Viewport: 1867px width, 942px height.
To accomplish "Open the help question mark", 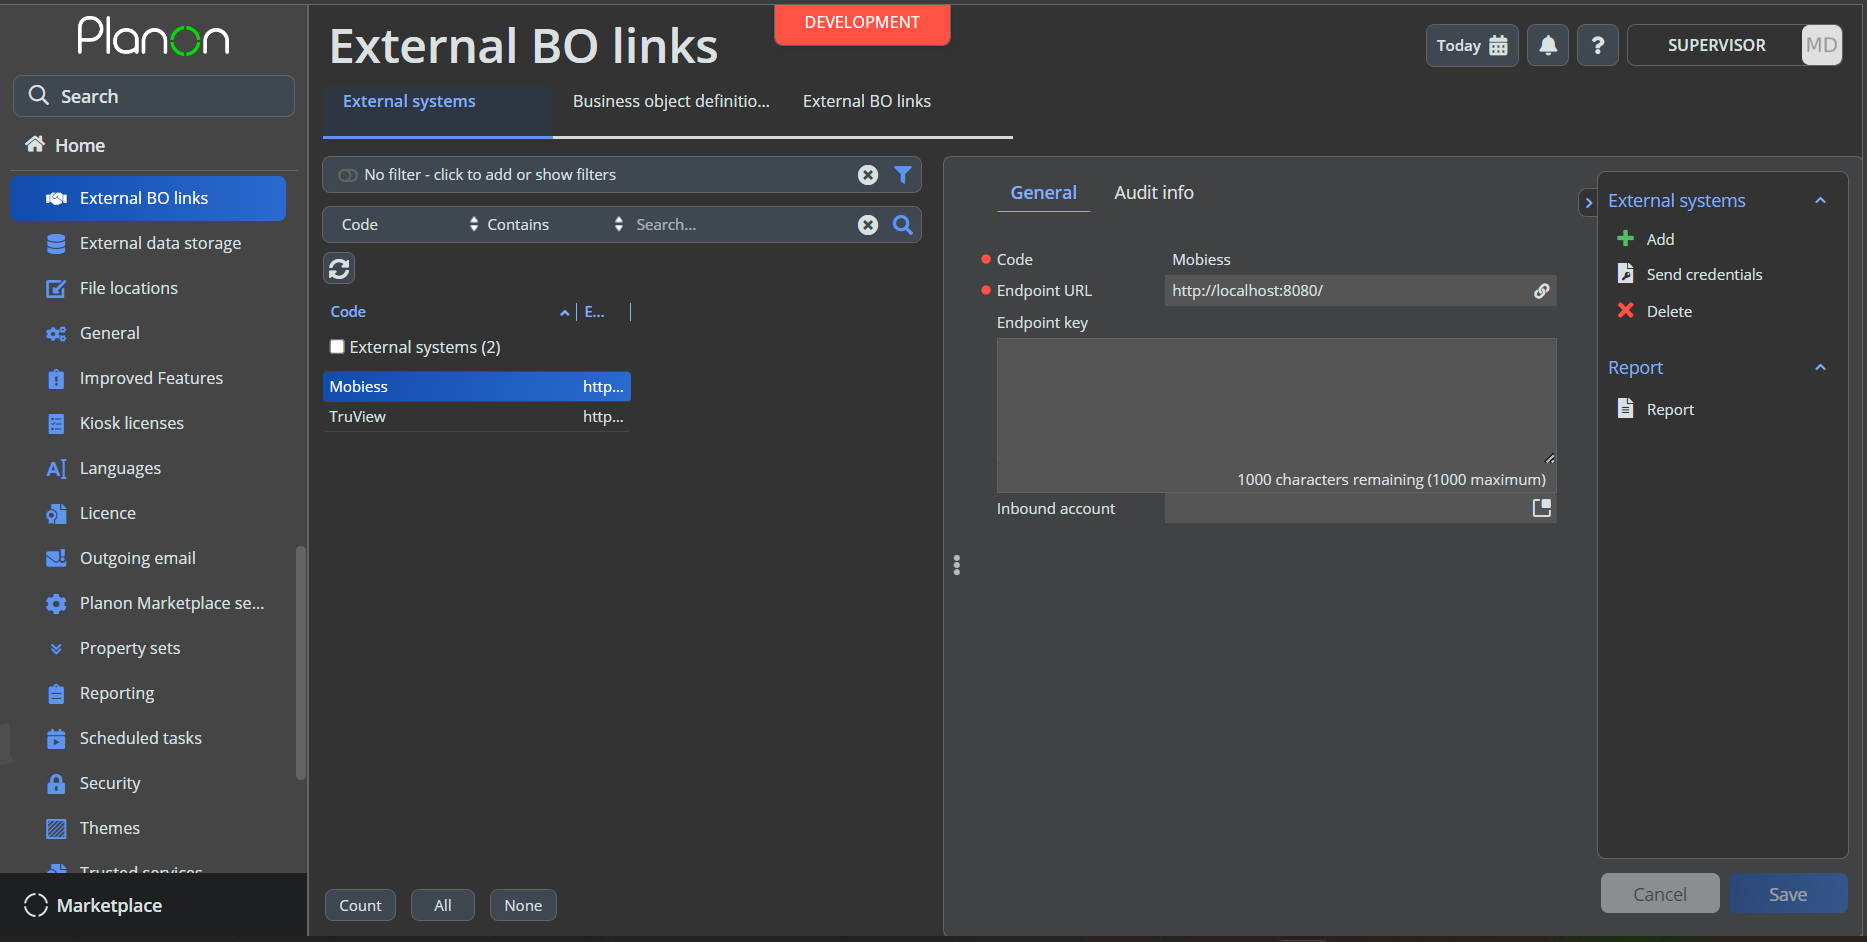I will 1598,45.
